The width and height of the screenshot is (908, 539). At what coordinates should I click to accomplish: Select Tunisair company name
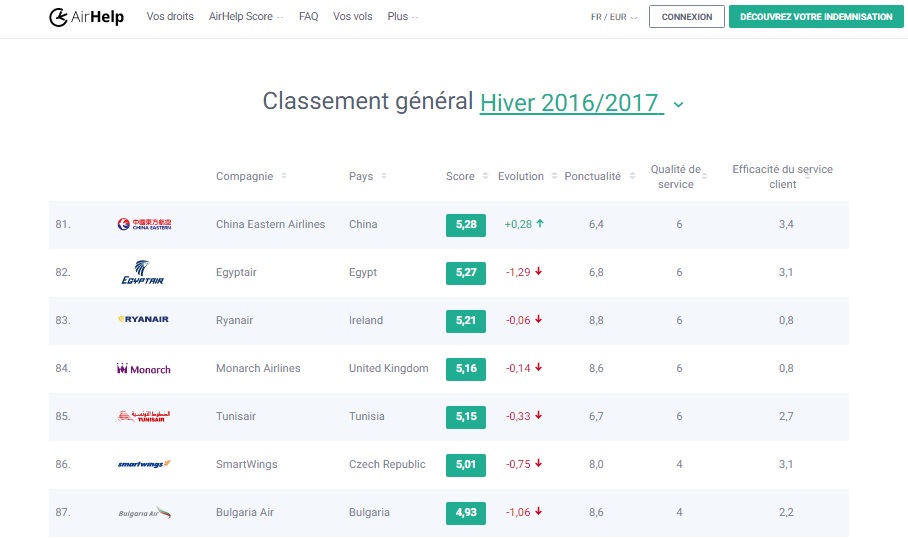(x=236, y=416)
